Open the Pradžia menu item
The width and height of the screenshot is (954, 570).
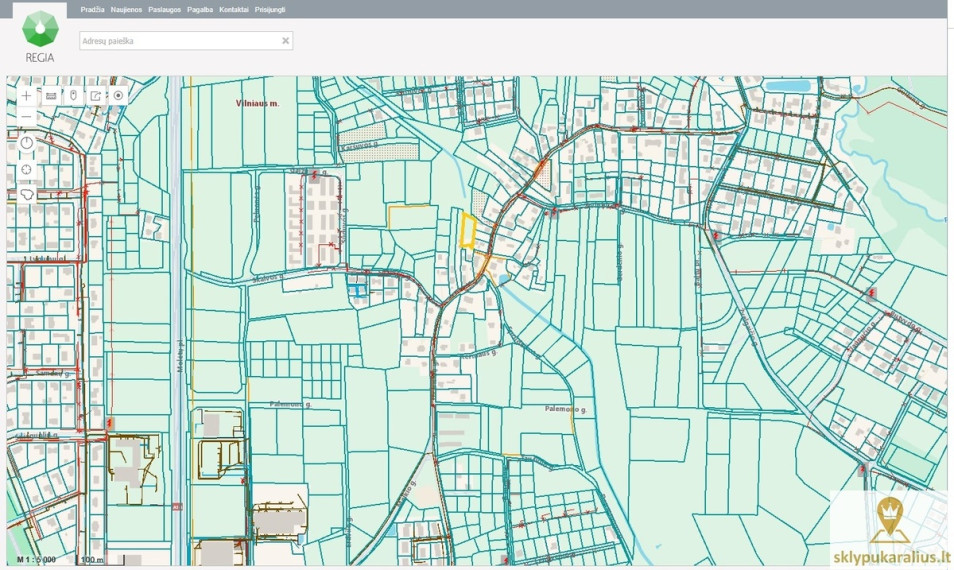[x=92, y=10]
